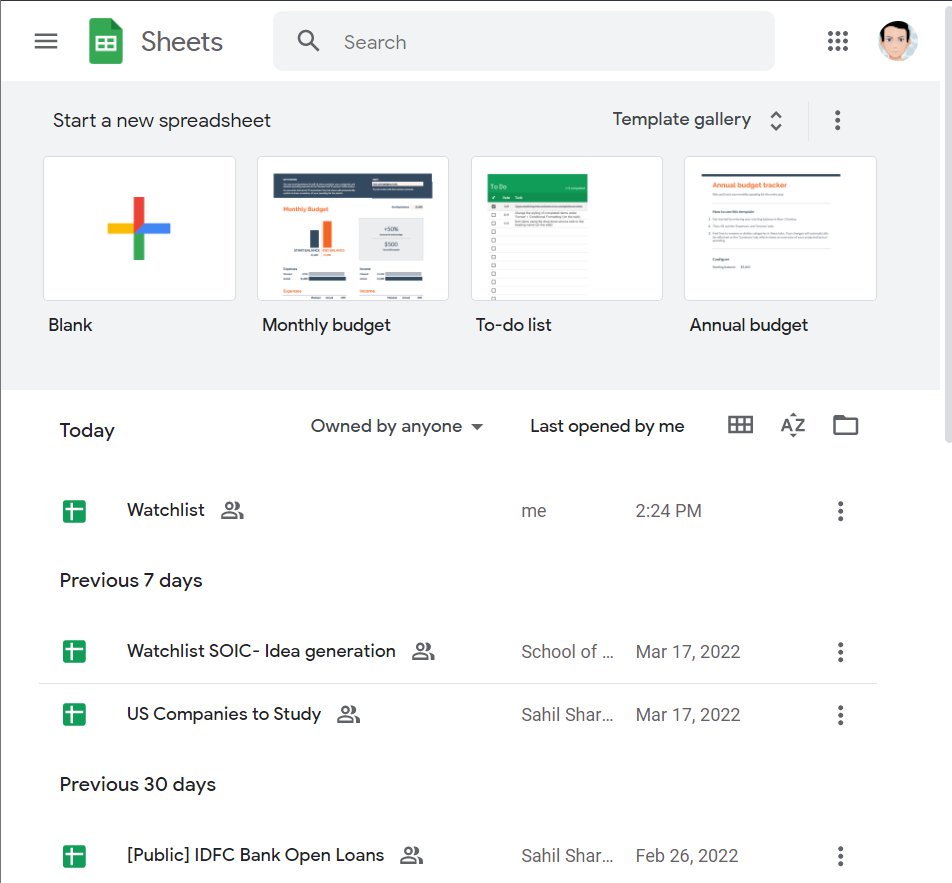Image resolution: width=952 pixels, height=883 pixels.
Task: Open the Owned by anyone dropdown
Action: [x=397, y=426]
